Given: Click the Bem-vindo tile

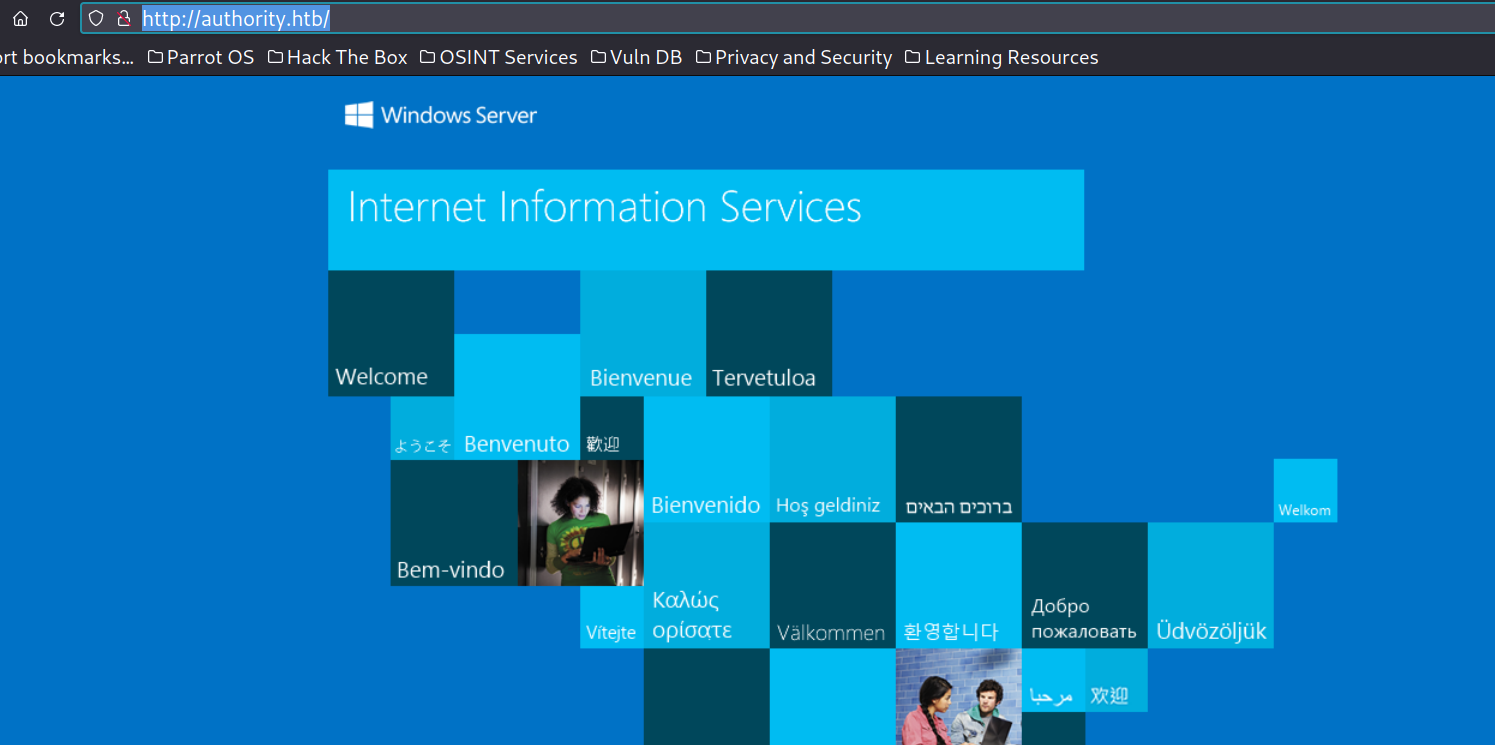Looking at the screenshot, I should pyautogui.click(x=454, y=522).
